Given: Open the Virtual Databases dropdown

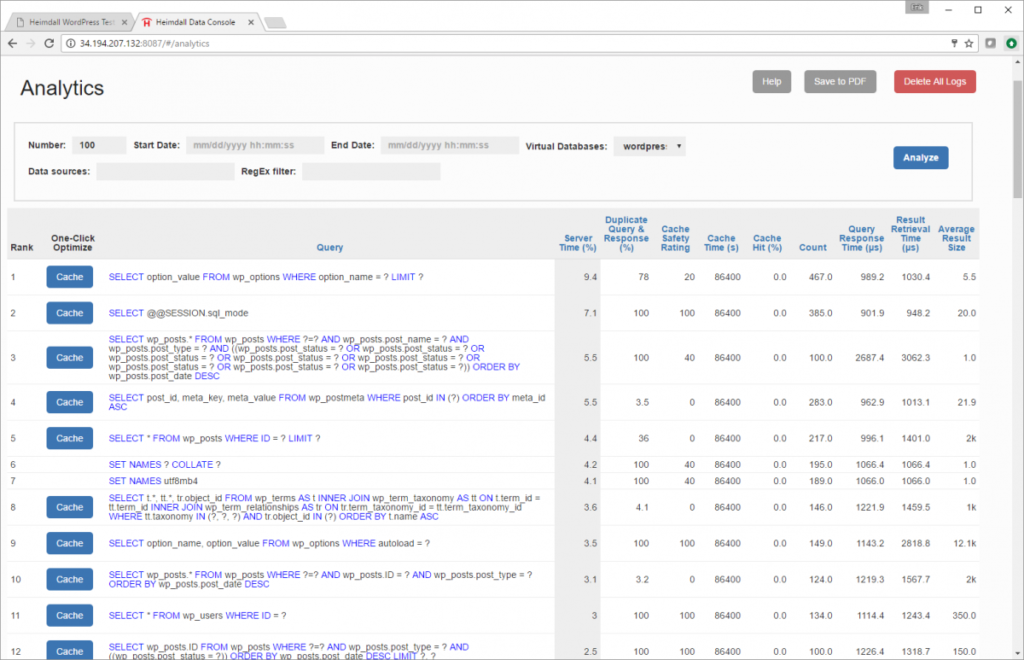Looking at the screenshot, I should 649,146.
